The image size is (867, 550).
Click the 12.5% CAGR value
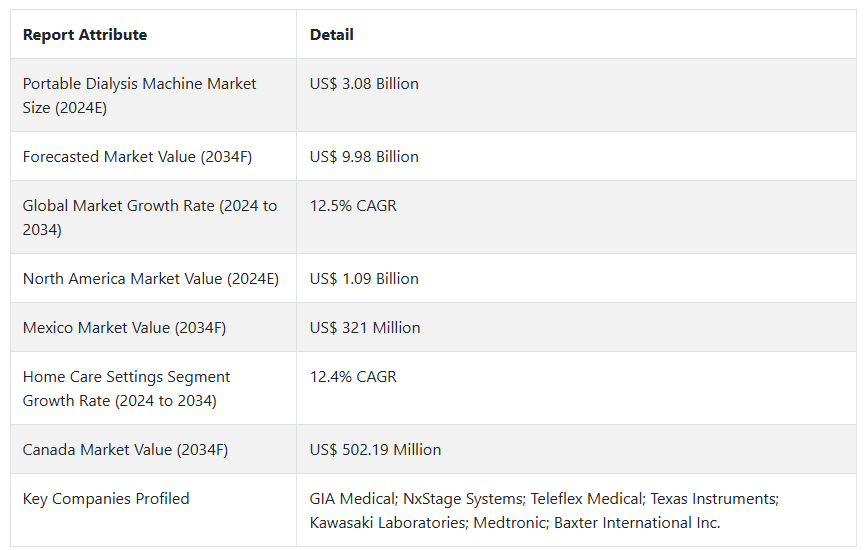click(x=353, y=206)
